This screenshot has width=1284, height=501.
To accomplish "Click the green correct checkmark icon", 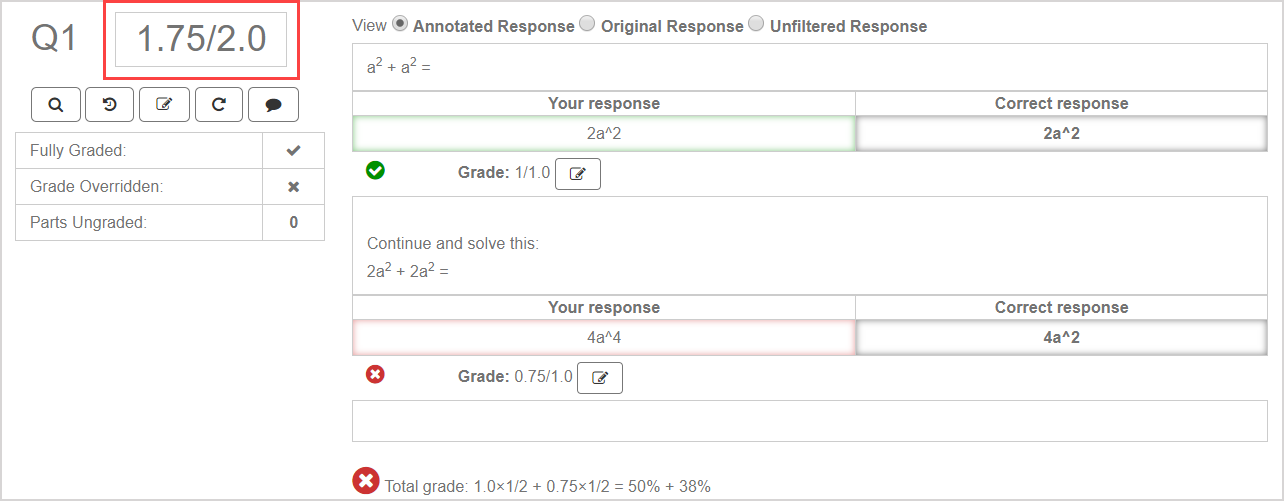I will click(376, 171).
